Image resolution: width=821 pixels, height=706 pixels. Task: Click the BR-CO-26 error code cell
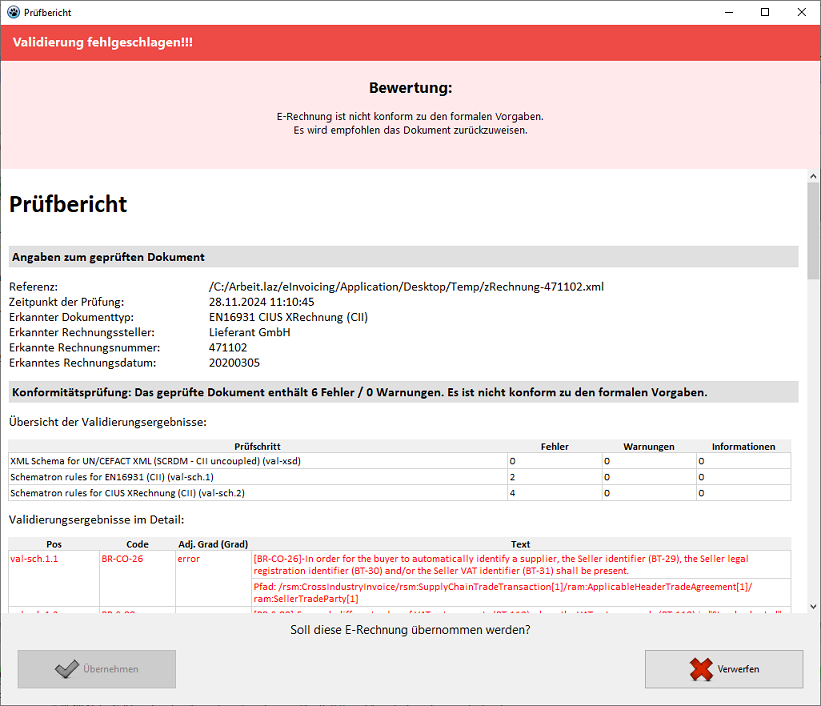tap(122, 559)
